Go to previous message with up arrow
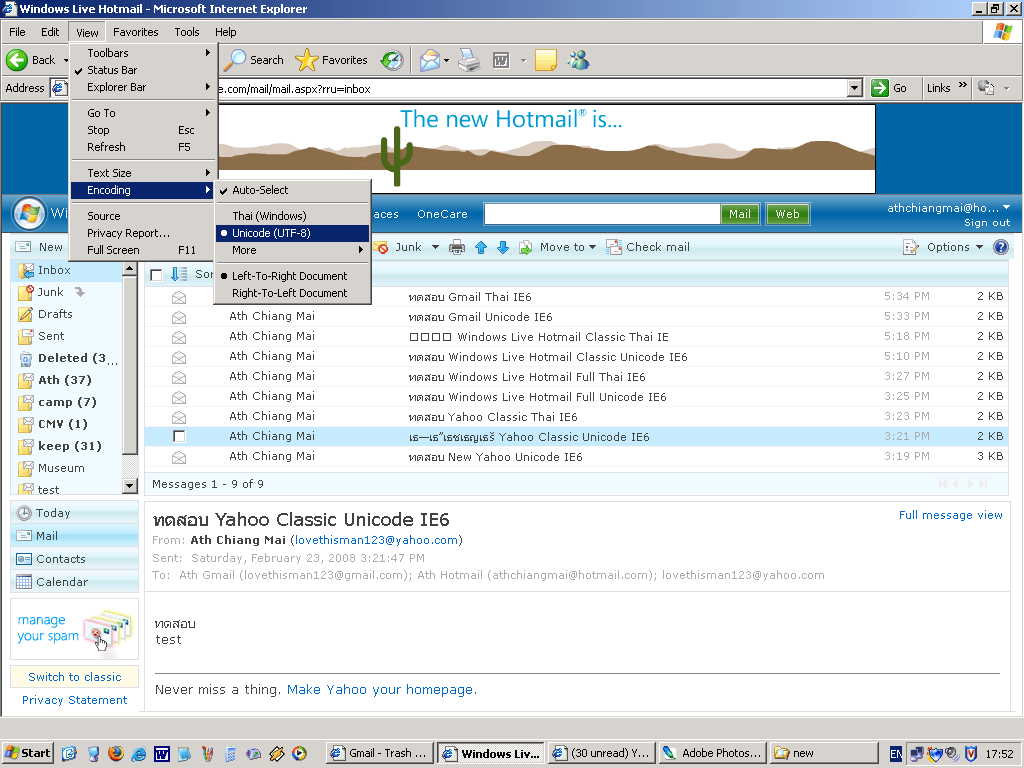 coord(481,248)
